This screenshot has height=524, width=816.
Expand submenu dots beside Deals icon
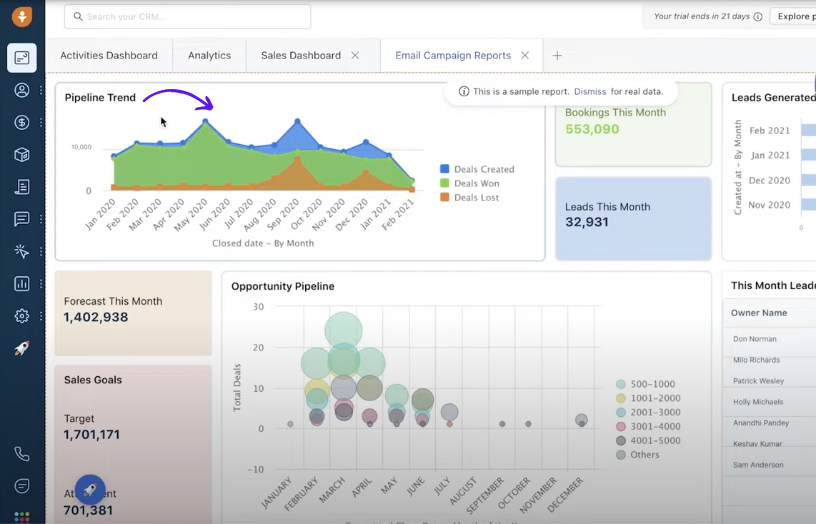point(41,122)
